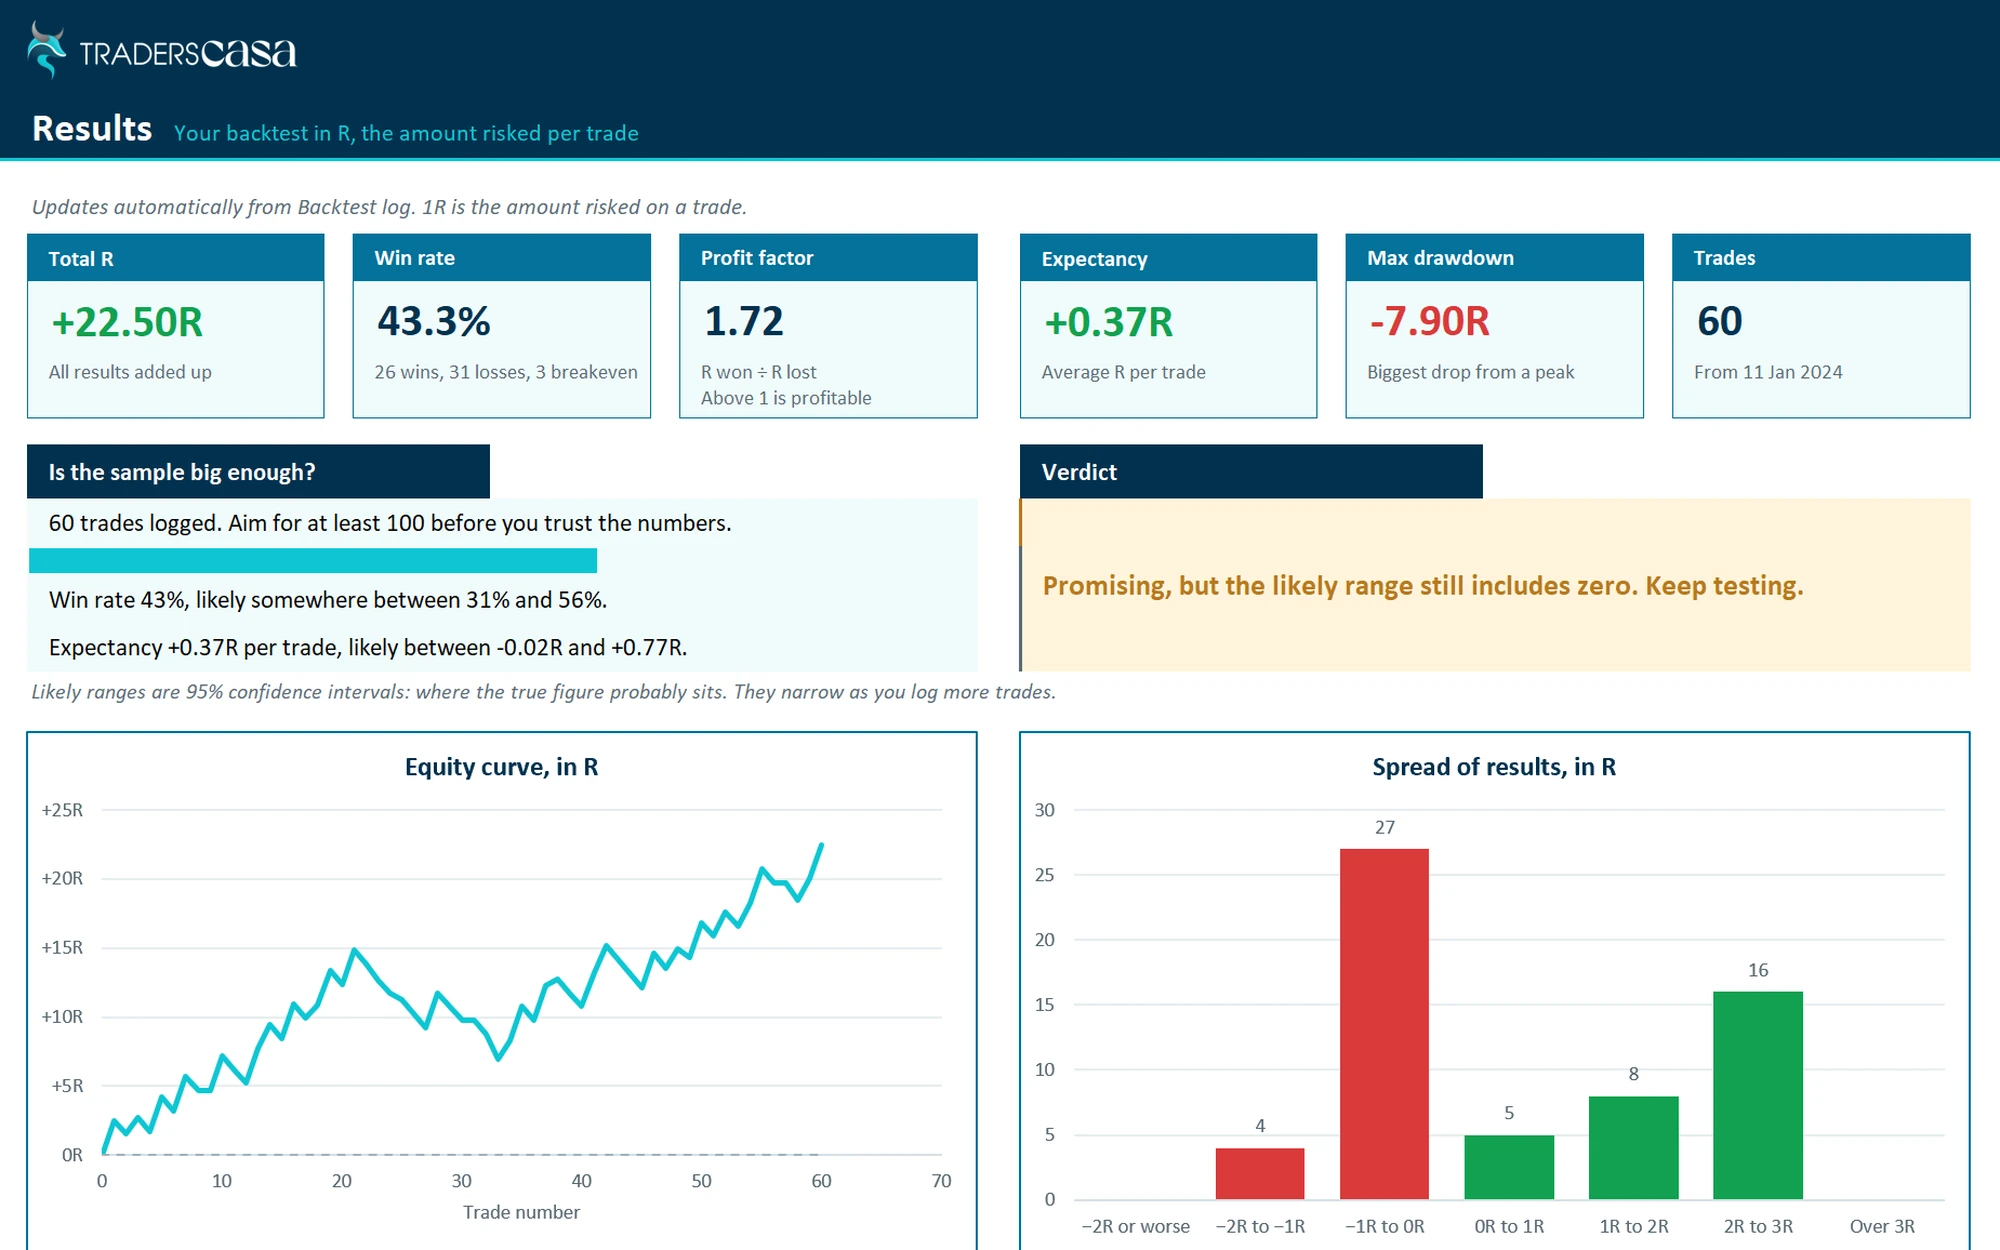Click the 70 tick on the Trade number axis
2000x1250 pixels.
941,1181
